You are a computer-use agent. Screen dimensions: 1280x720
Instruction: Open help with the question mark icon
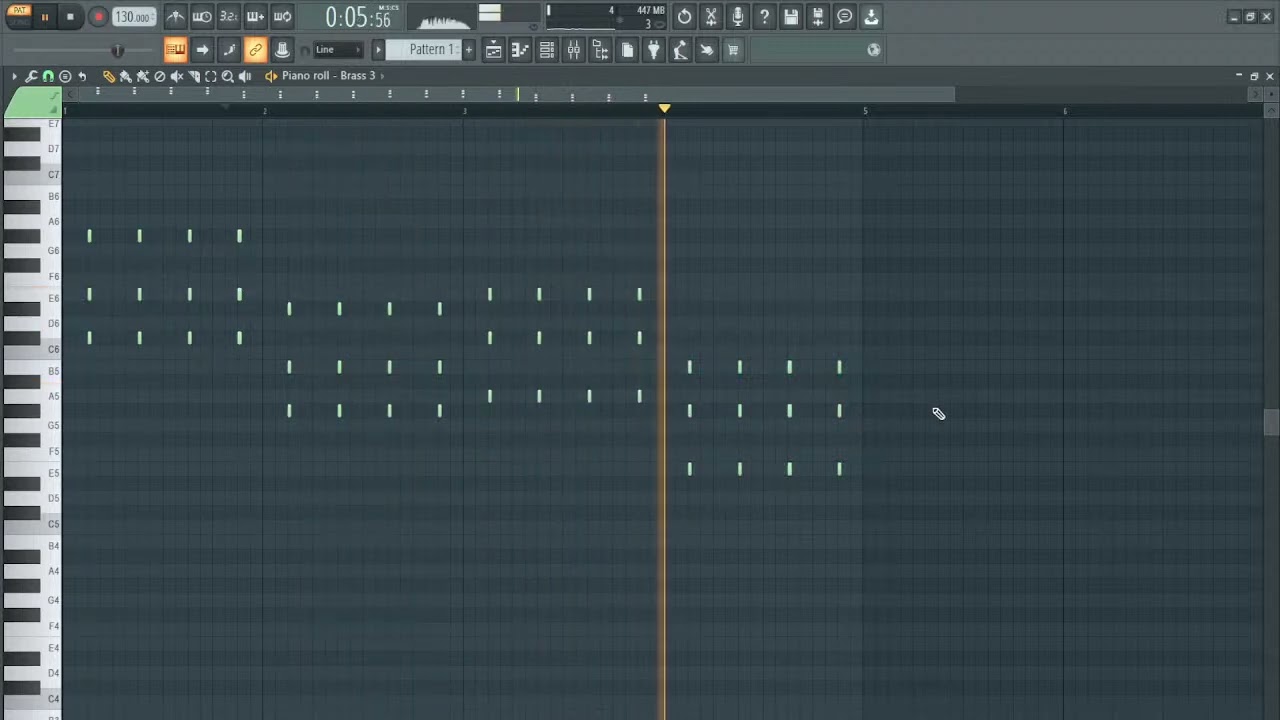764,17
